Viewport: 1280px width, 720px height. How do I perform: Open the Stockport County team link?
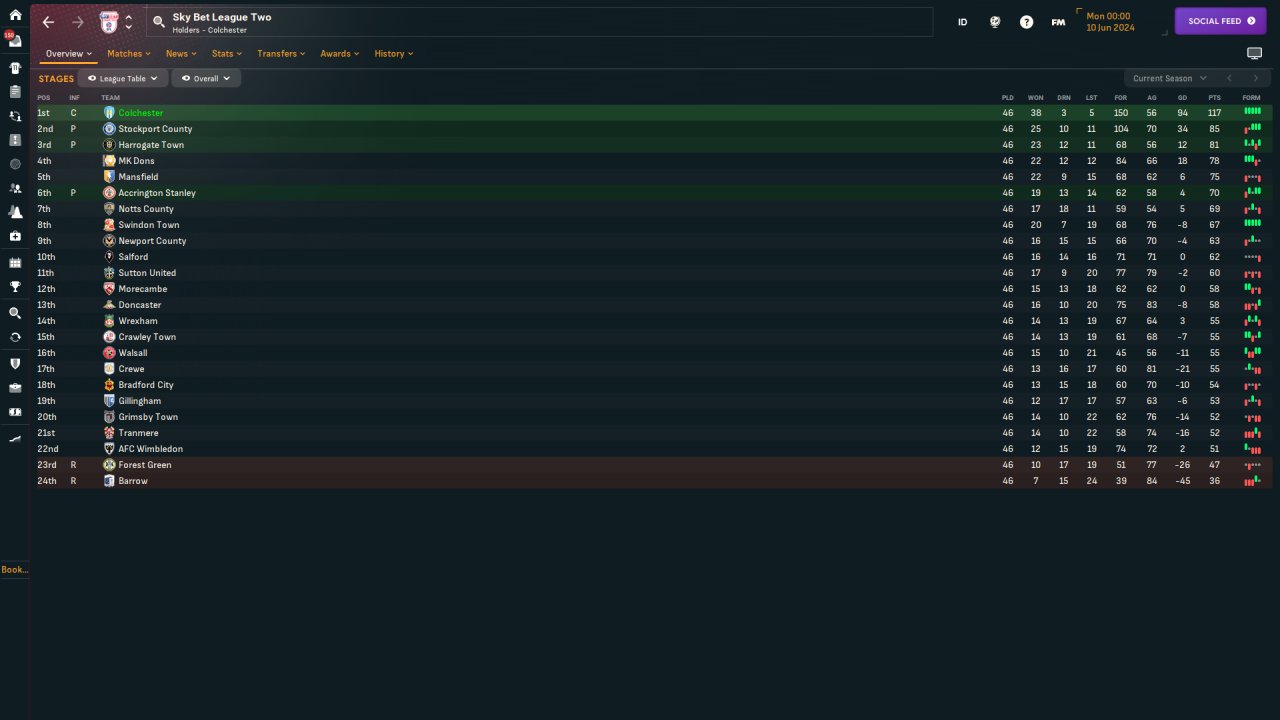tap(155, 129)
